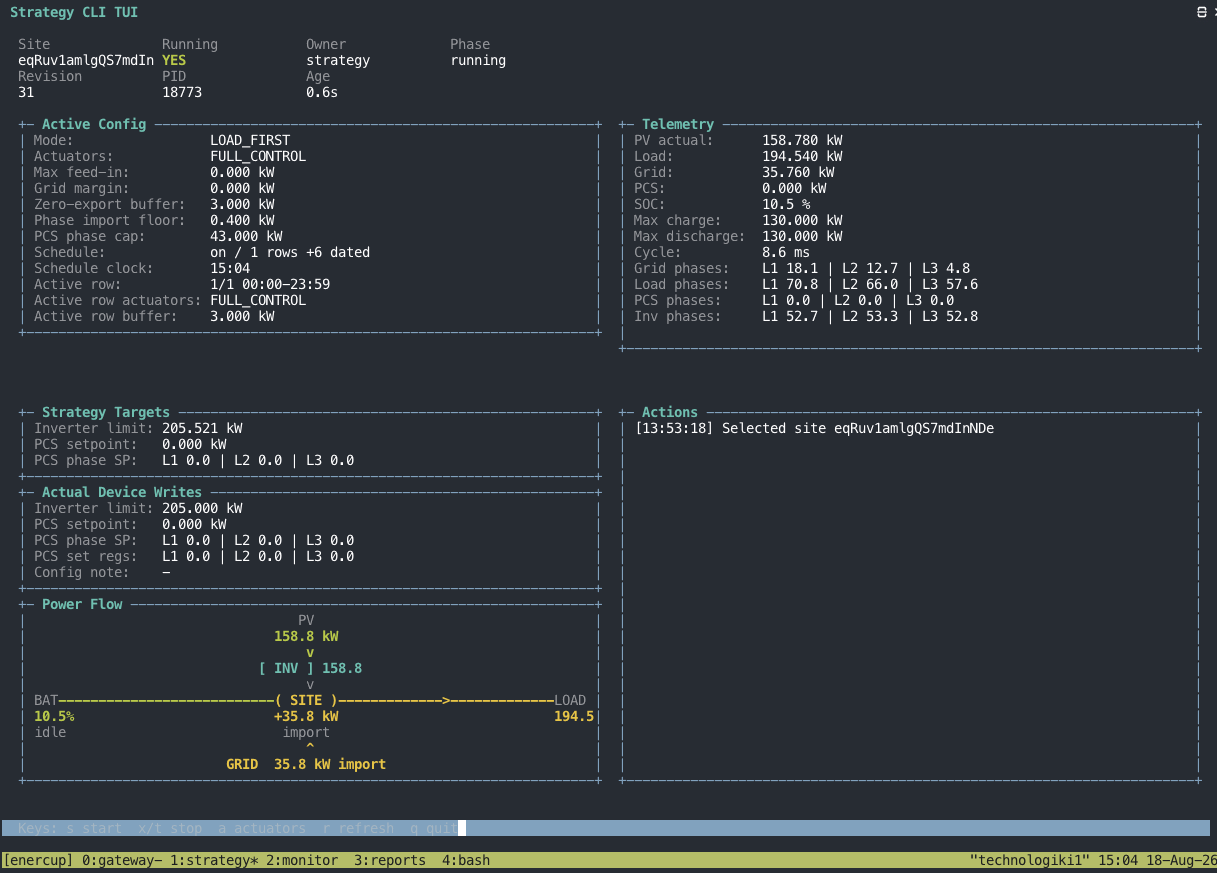Viewport: 1217px width, 873px height.
Task: Click the PV 158.8 kW value in Power Flow
Action: coord(306,636)
